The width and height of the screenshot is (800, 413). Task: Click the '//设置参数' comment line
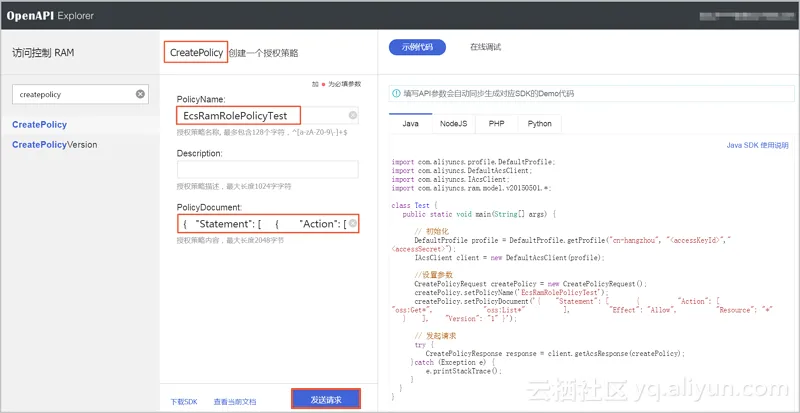point(433,275)
